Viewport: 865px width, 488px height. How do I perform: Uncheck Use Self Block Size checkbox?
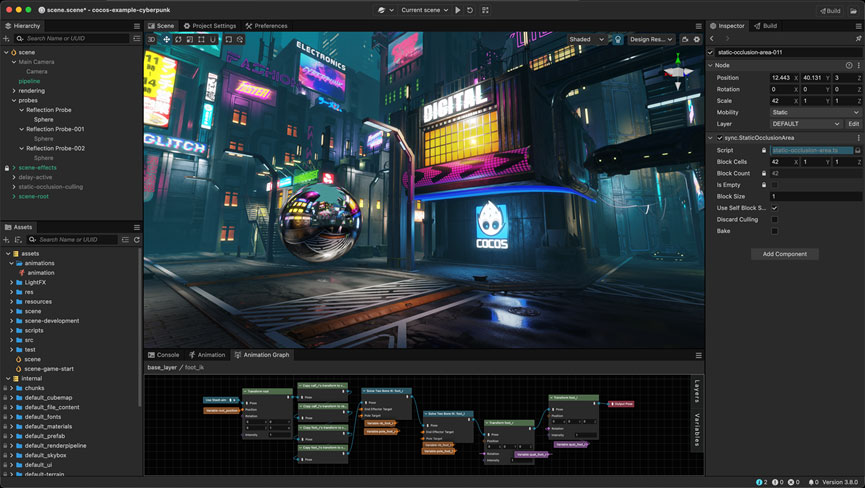[x=774, y=208]
